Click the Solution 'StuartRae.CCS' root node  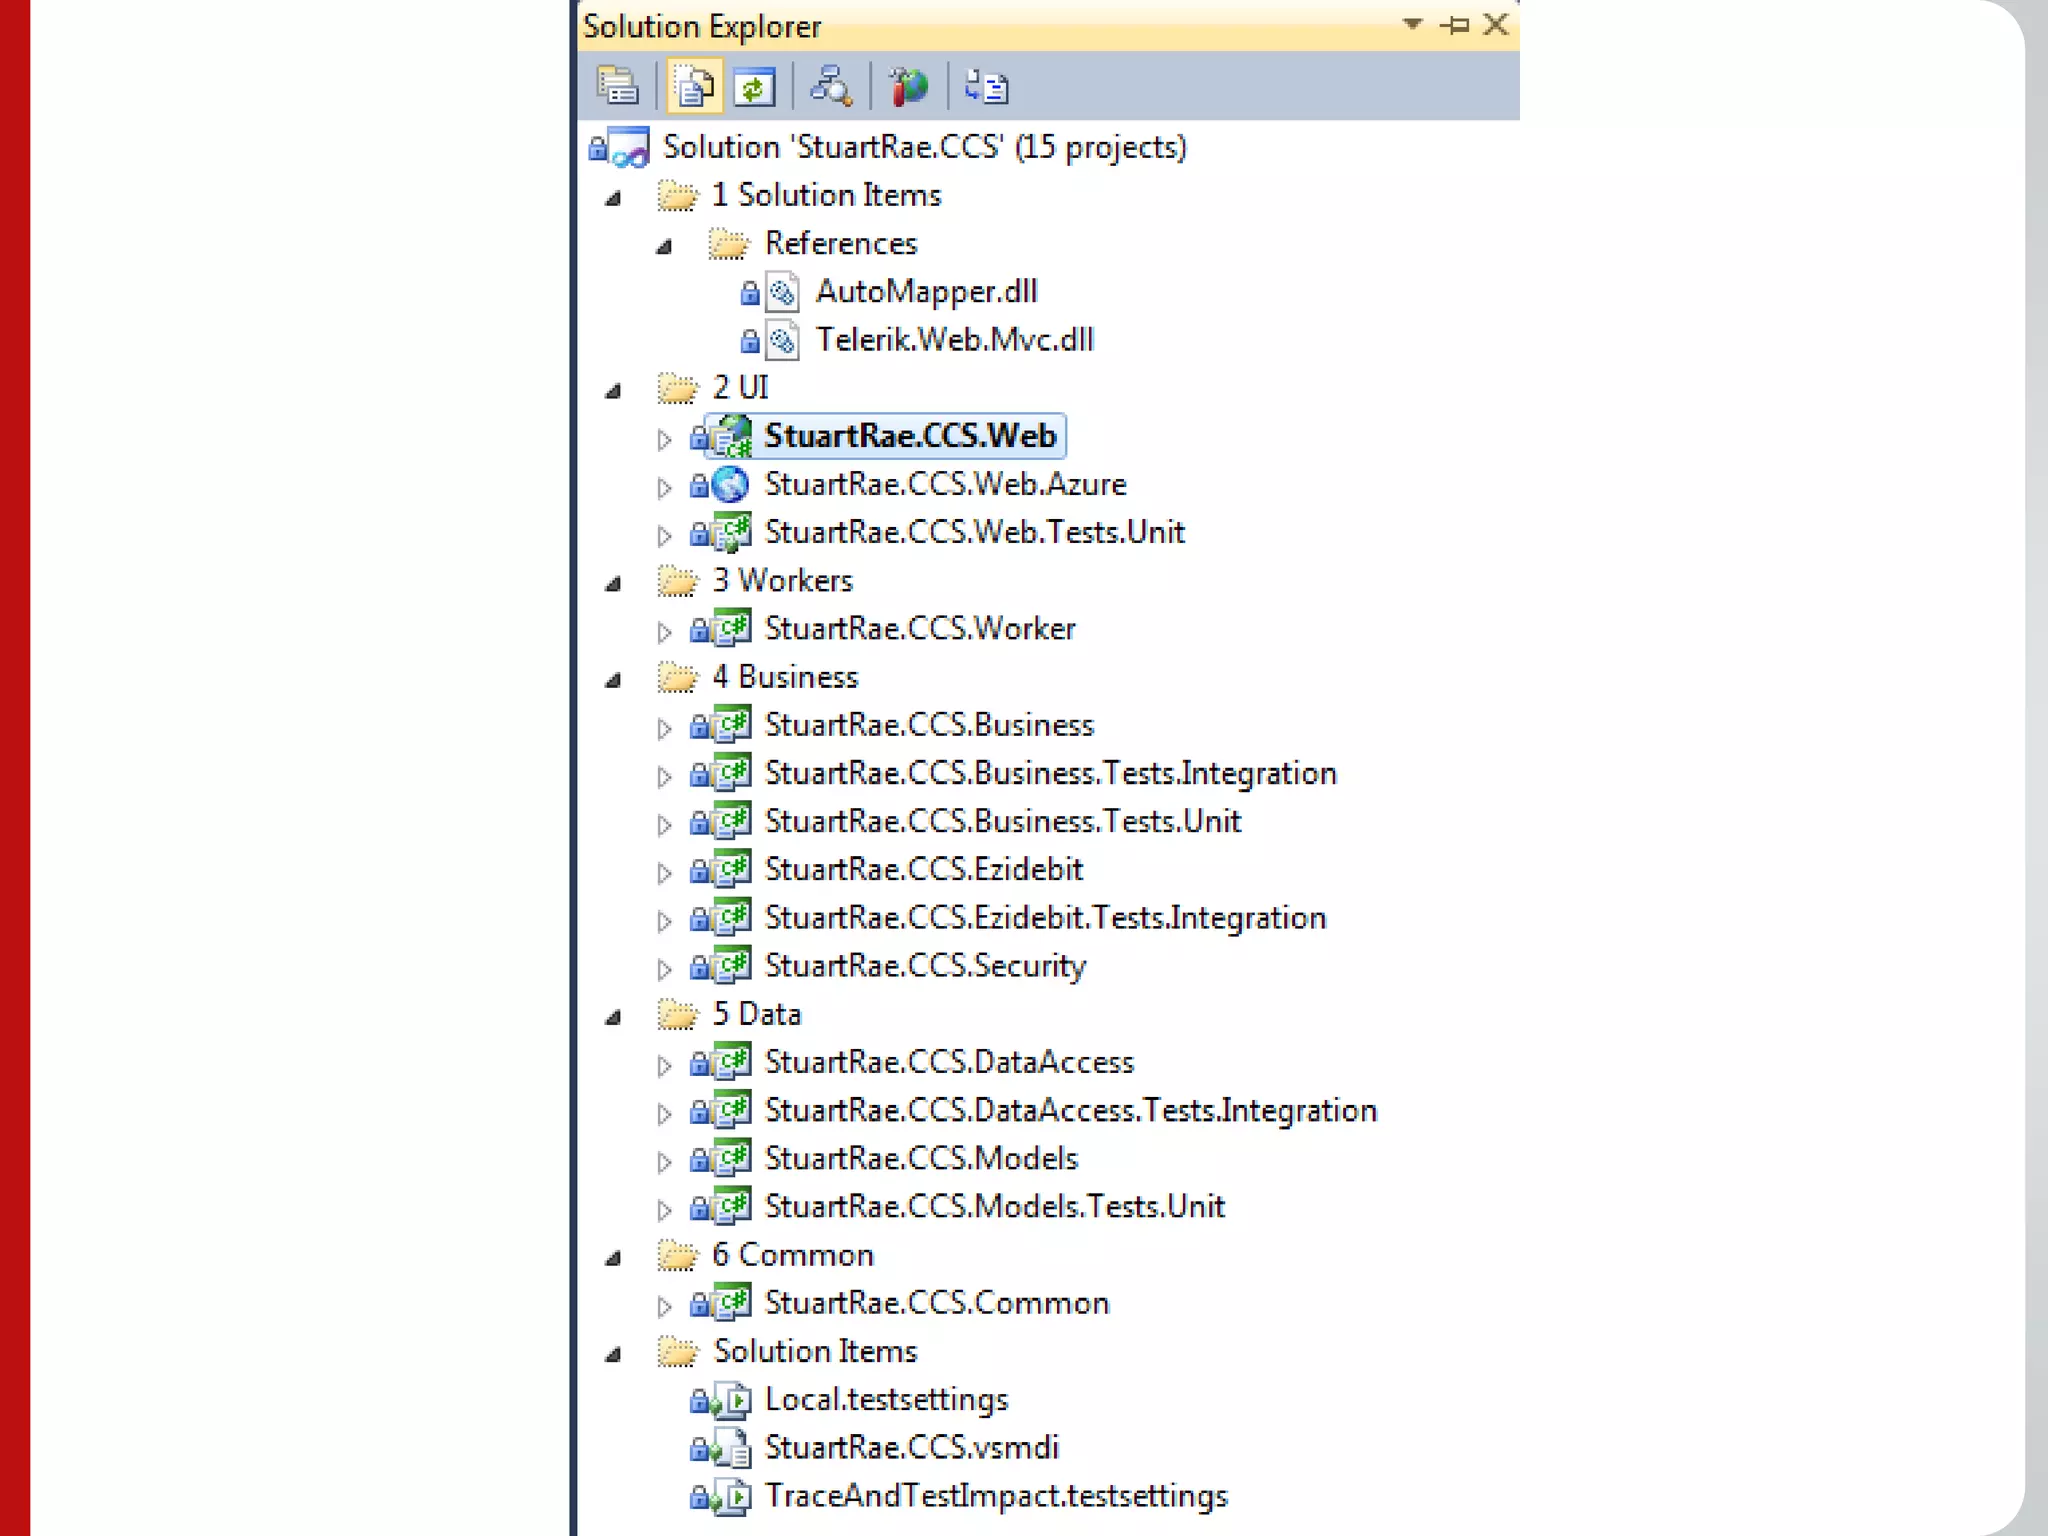pos(924,147)
